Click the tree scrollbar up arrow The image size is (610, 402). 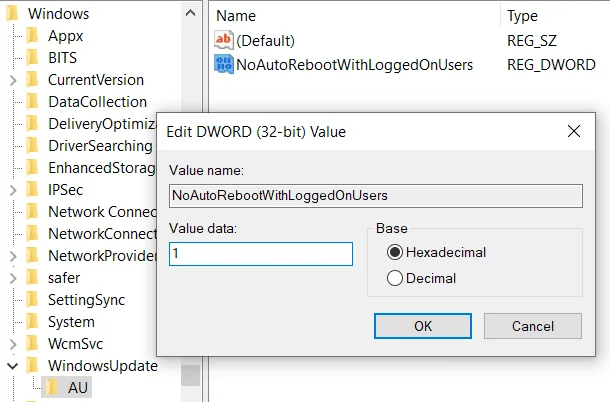(191, 13)
